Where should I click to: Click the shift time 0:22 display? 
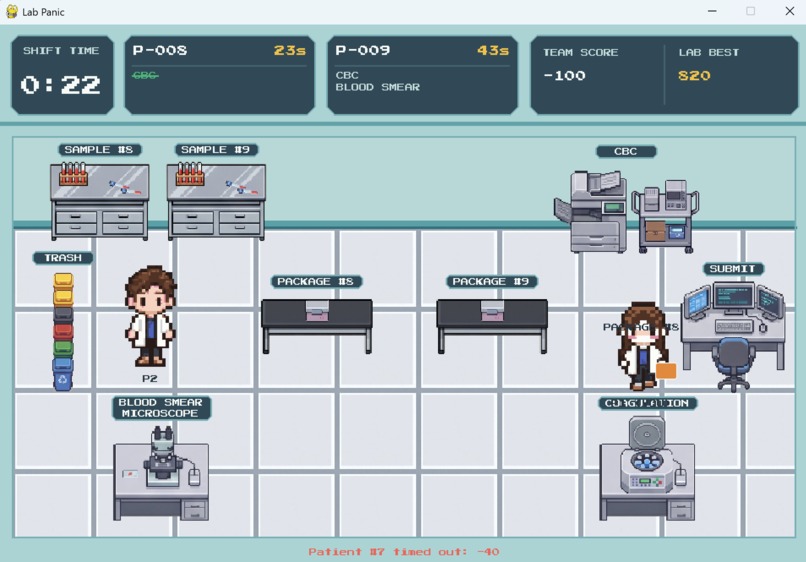pos(61,85)
